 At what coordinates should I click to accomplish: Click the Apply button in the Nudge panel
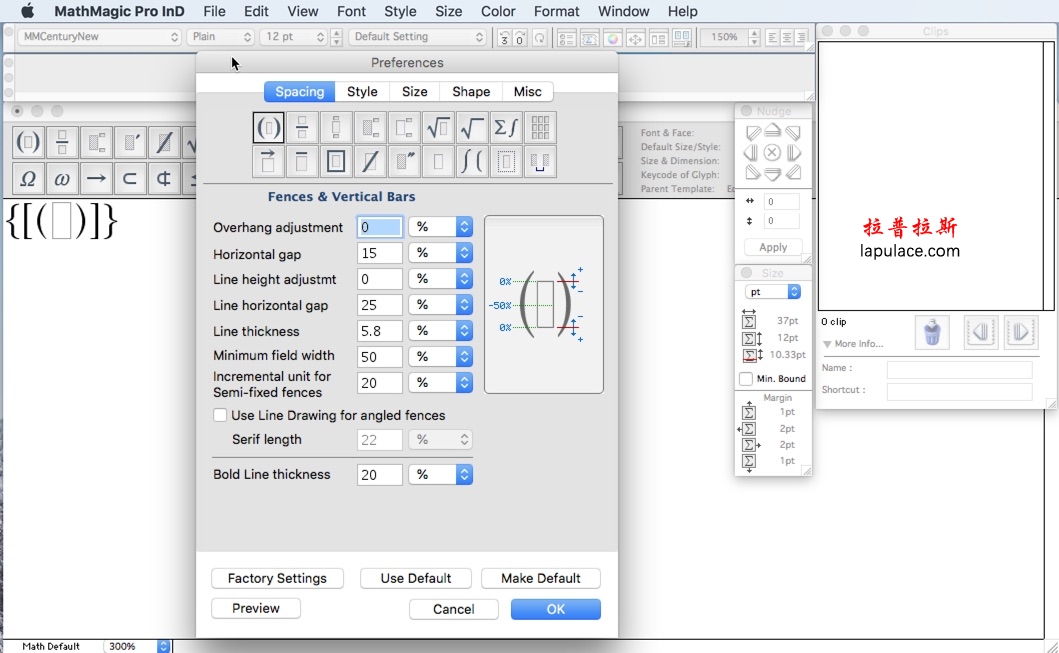[771, 247]
